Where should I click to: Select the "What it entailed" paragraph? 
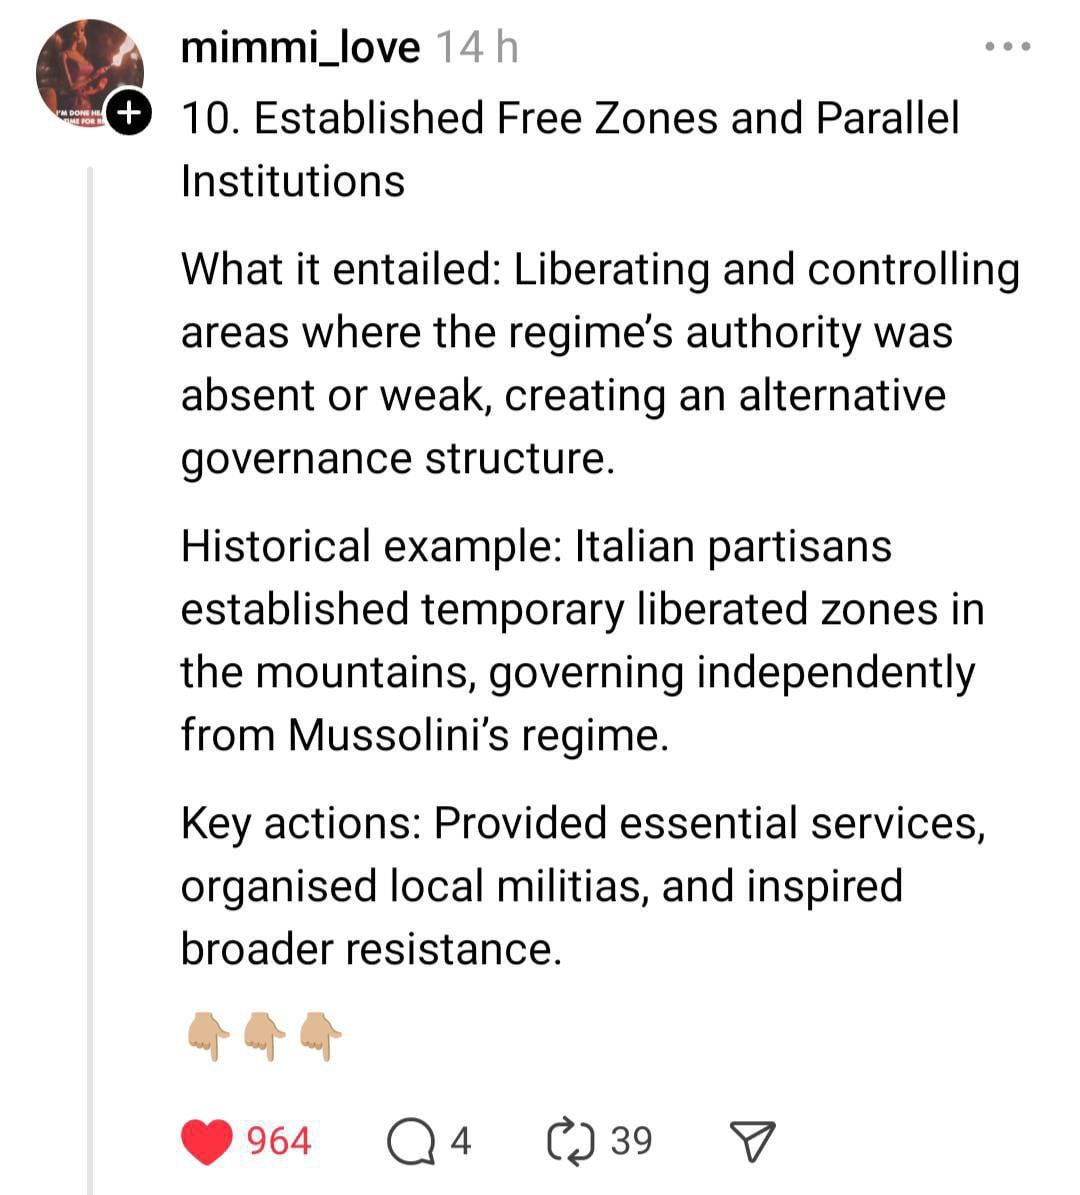point(600,364)
